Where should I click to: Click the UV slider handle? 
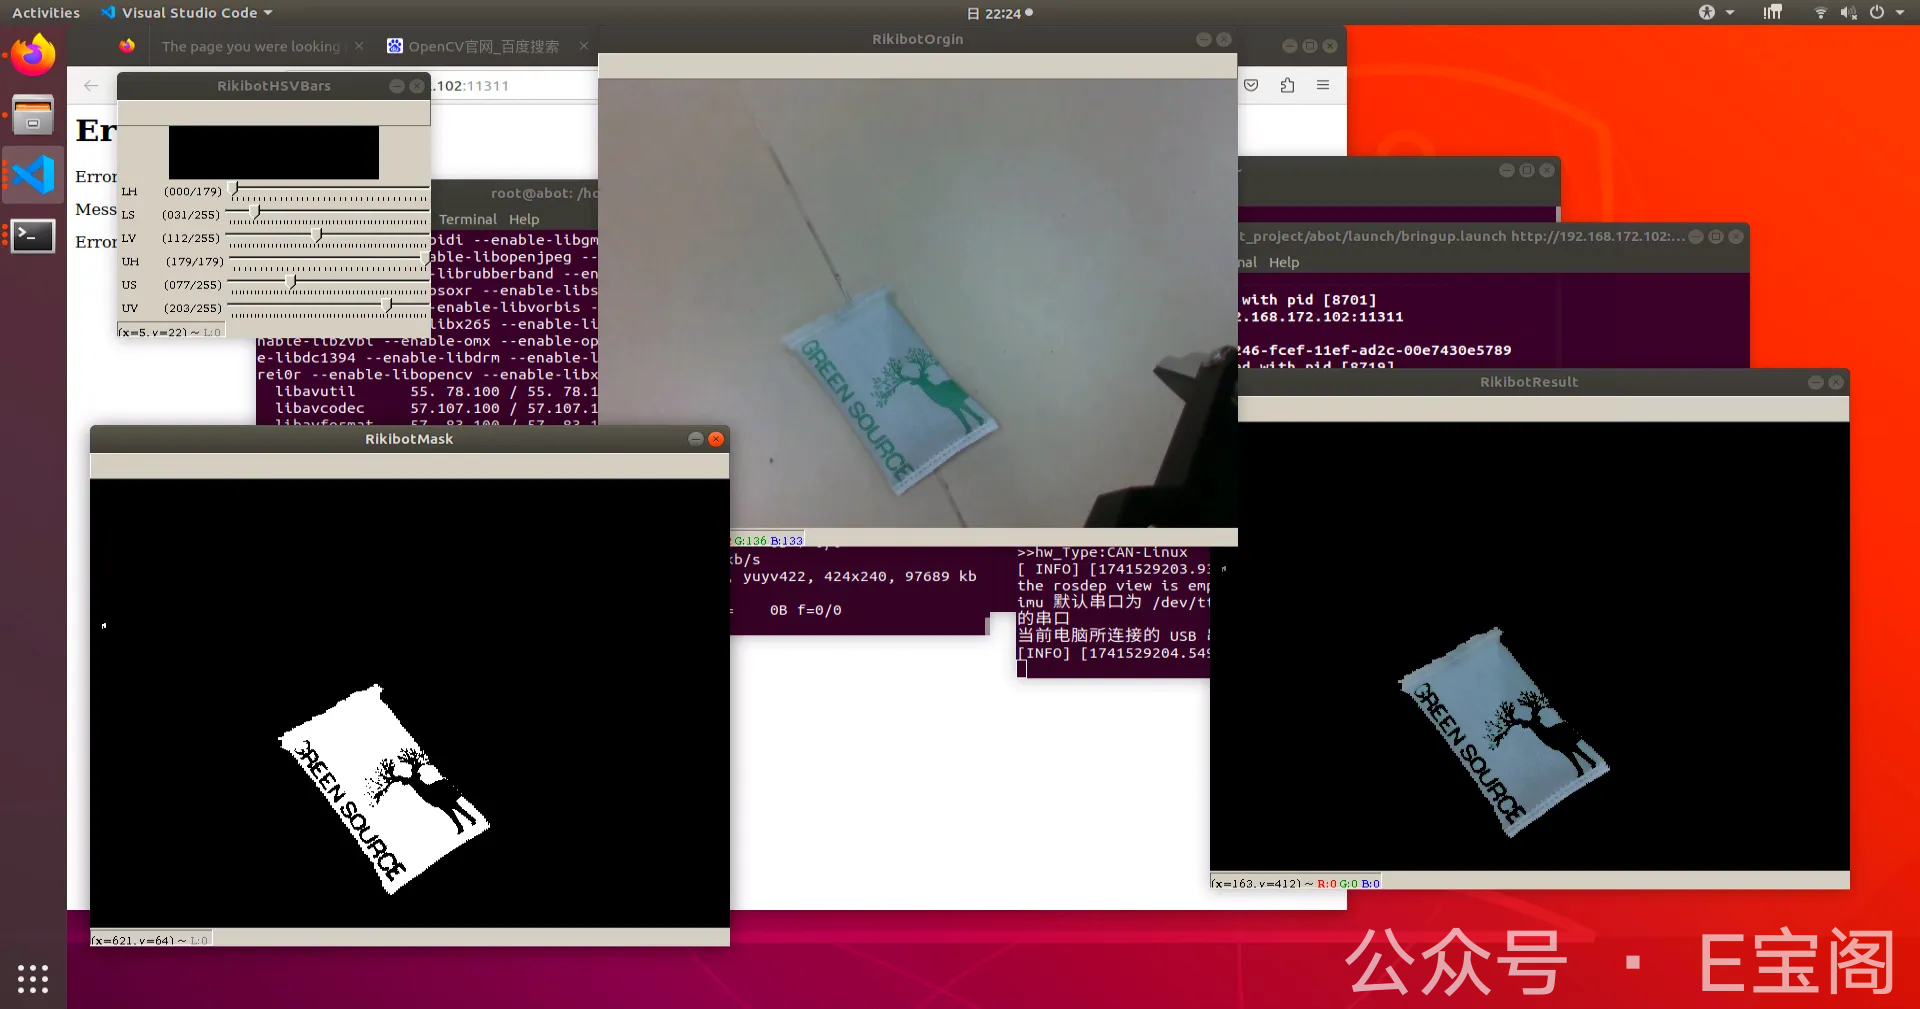coord(388,306)
